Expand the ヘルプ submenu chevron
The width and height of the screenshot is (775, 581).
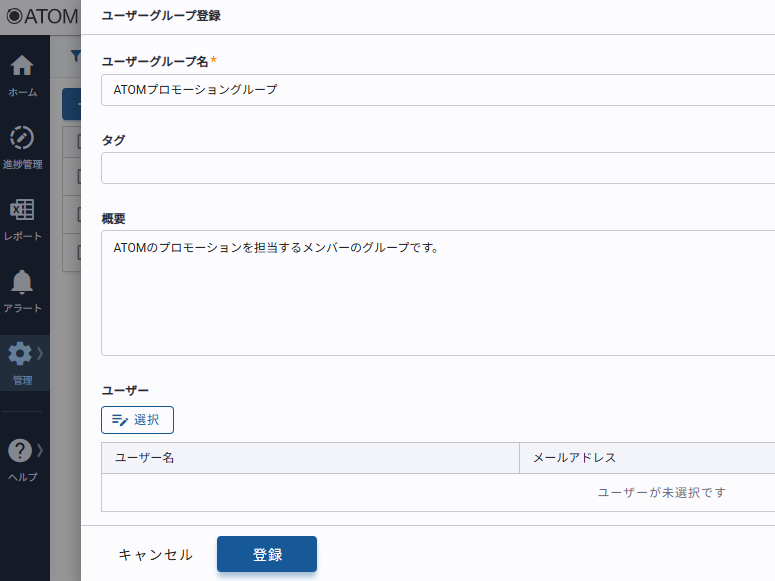pos(40,450)
